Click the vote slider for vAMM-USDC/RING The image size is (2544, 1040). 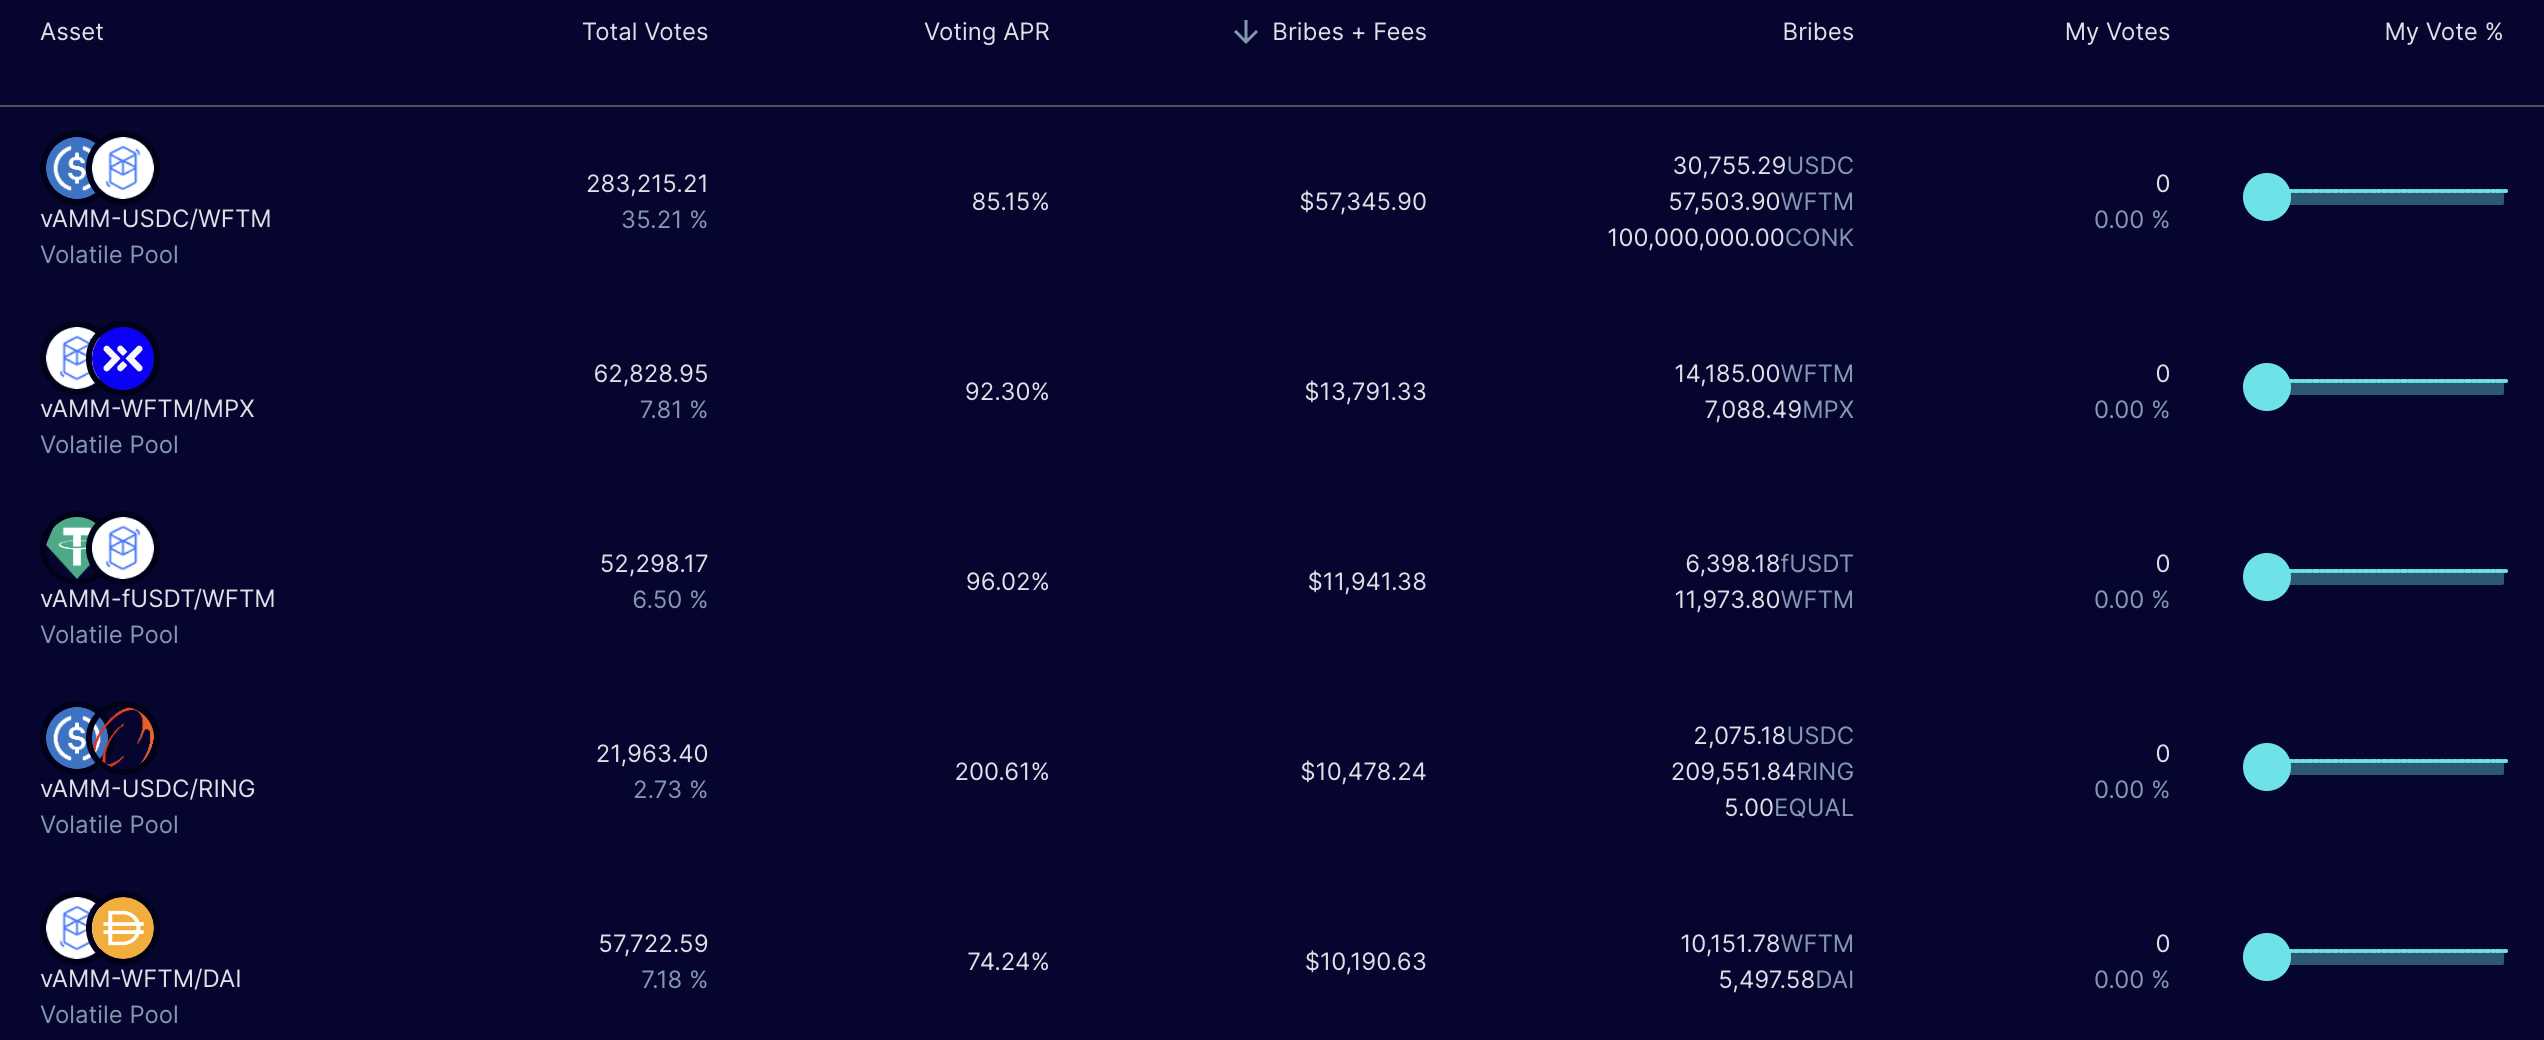click(2267, 766)
